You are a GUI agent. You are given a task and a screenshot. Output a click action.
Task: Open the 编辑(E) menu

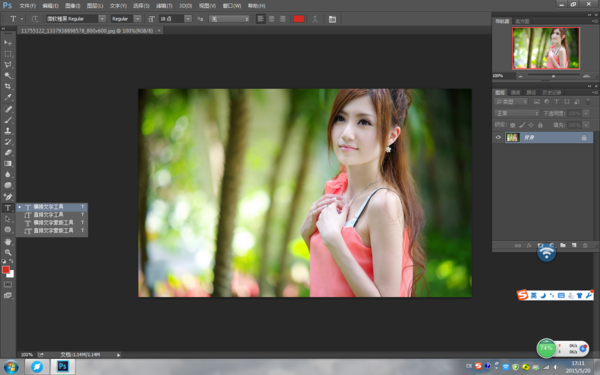coord(50,6)
